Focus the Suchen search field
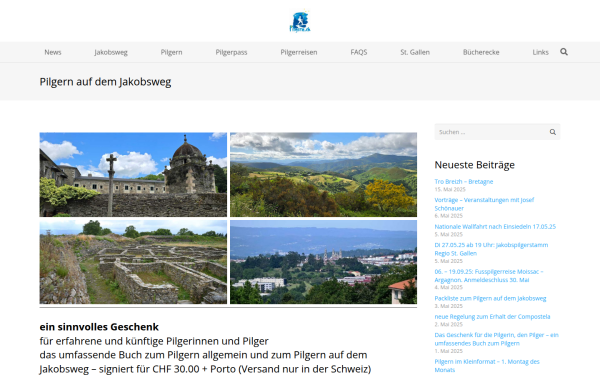Image resolution: width=600 pixels, height=375 pixels. (497, 132)
